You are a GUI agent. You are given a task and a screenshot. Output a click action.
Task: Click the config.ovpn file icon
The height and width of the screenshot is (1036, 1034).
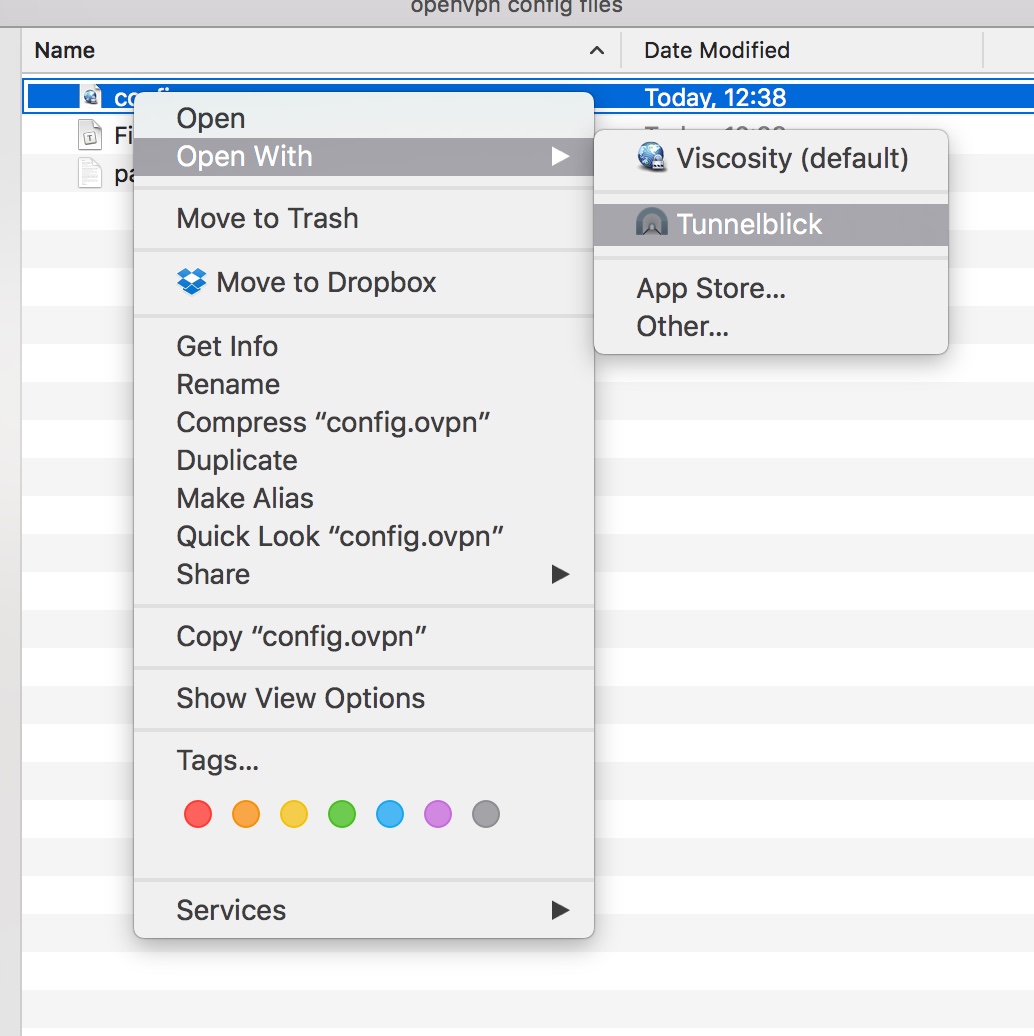[x=92, y=97]
